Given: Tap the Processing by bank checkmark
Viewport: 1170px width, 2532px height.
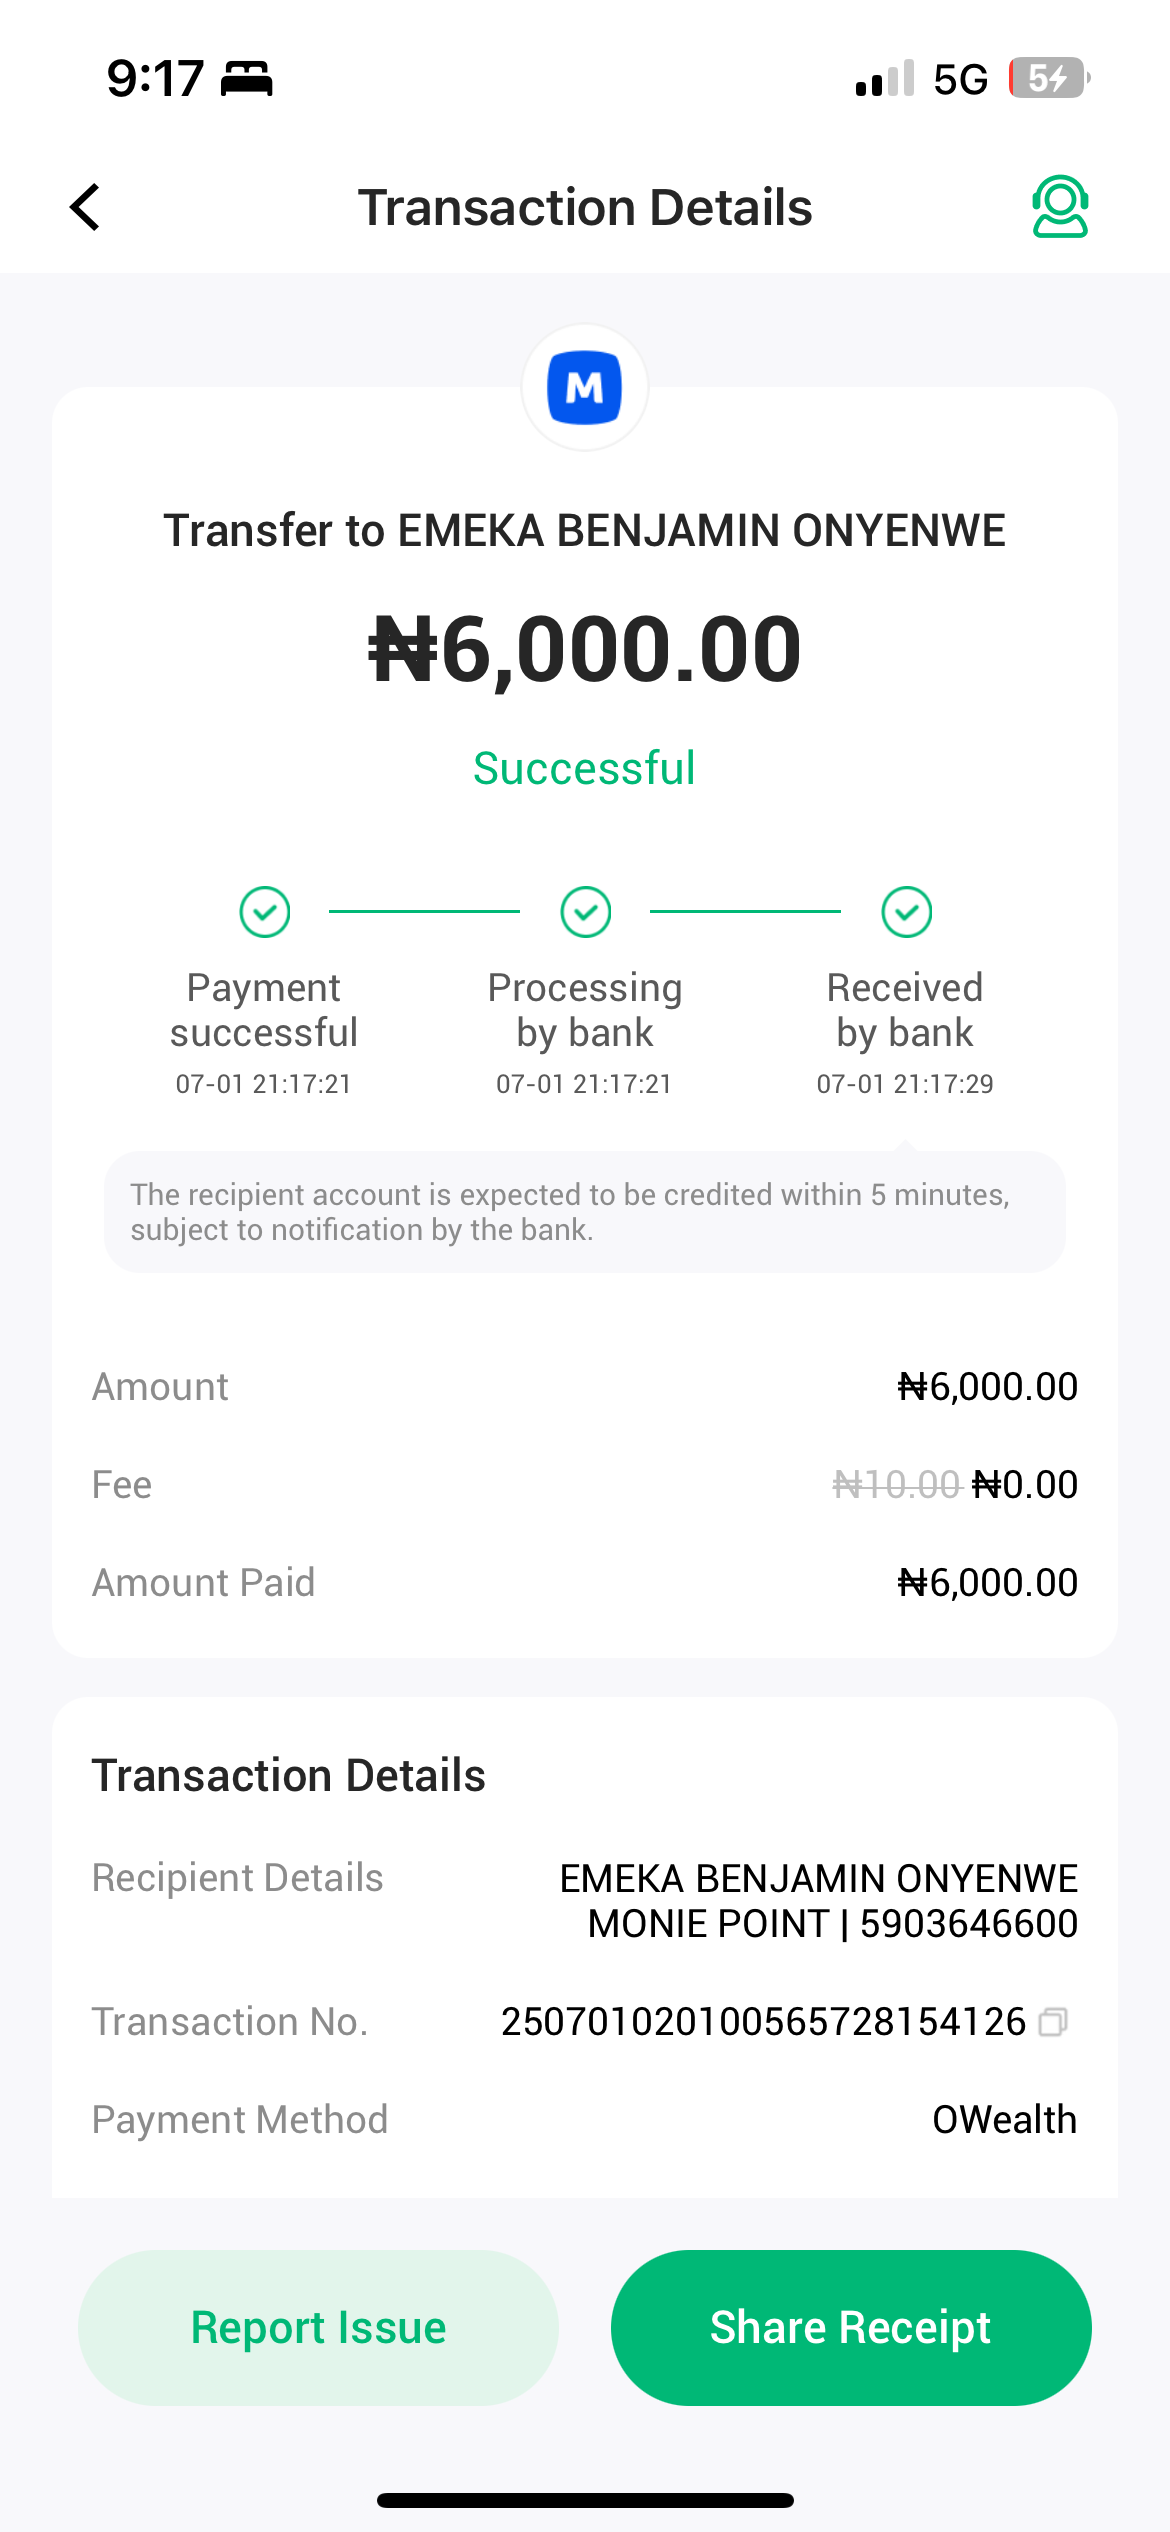Looking at the screenshot, I should tap(585, 912).
